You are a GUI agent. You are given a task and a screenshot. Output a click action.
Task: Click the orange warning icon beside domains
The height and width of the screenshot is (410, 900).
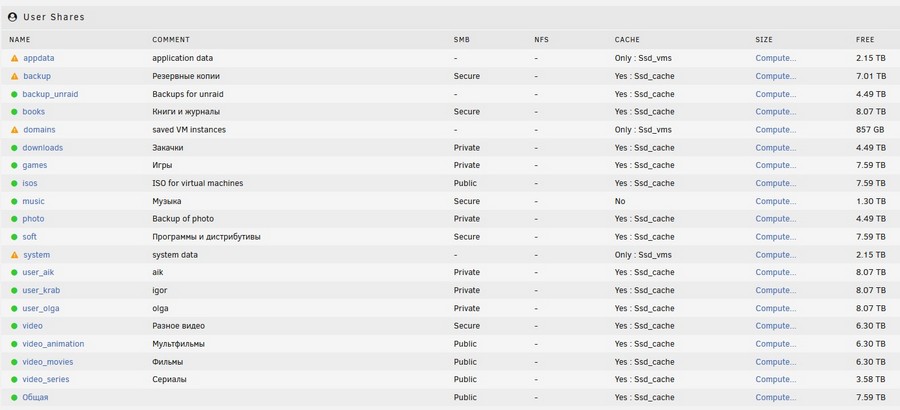[x=14, y=130]
